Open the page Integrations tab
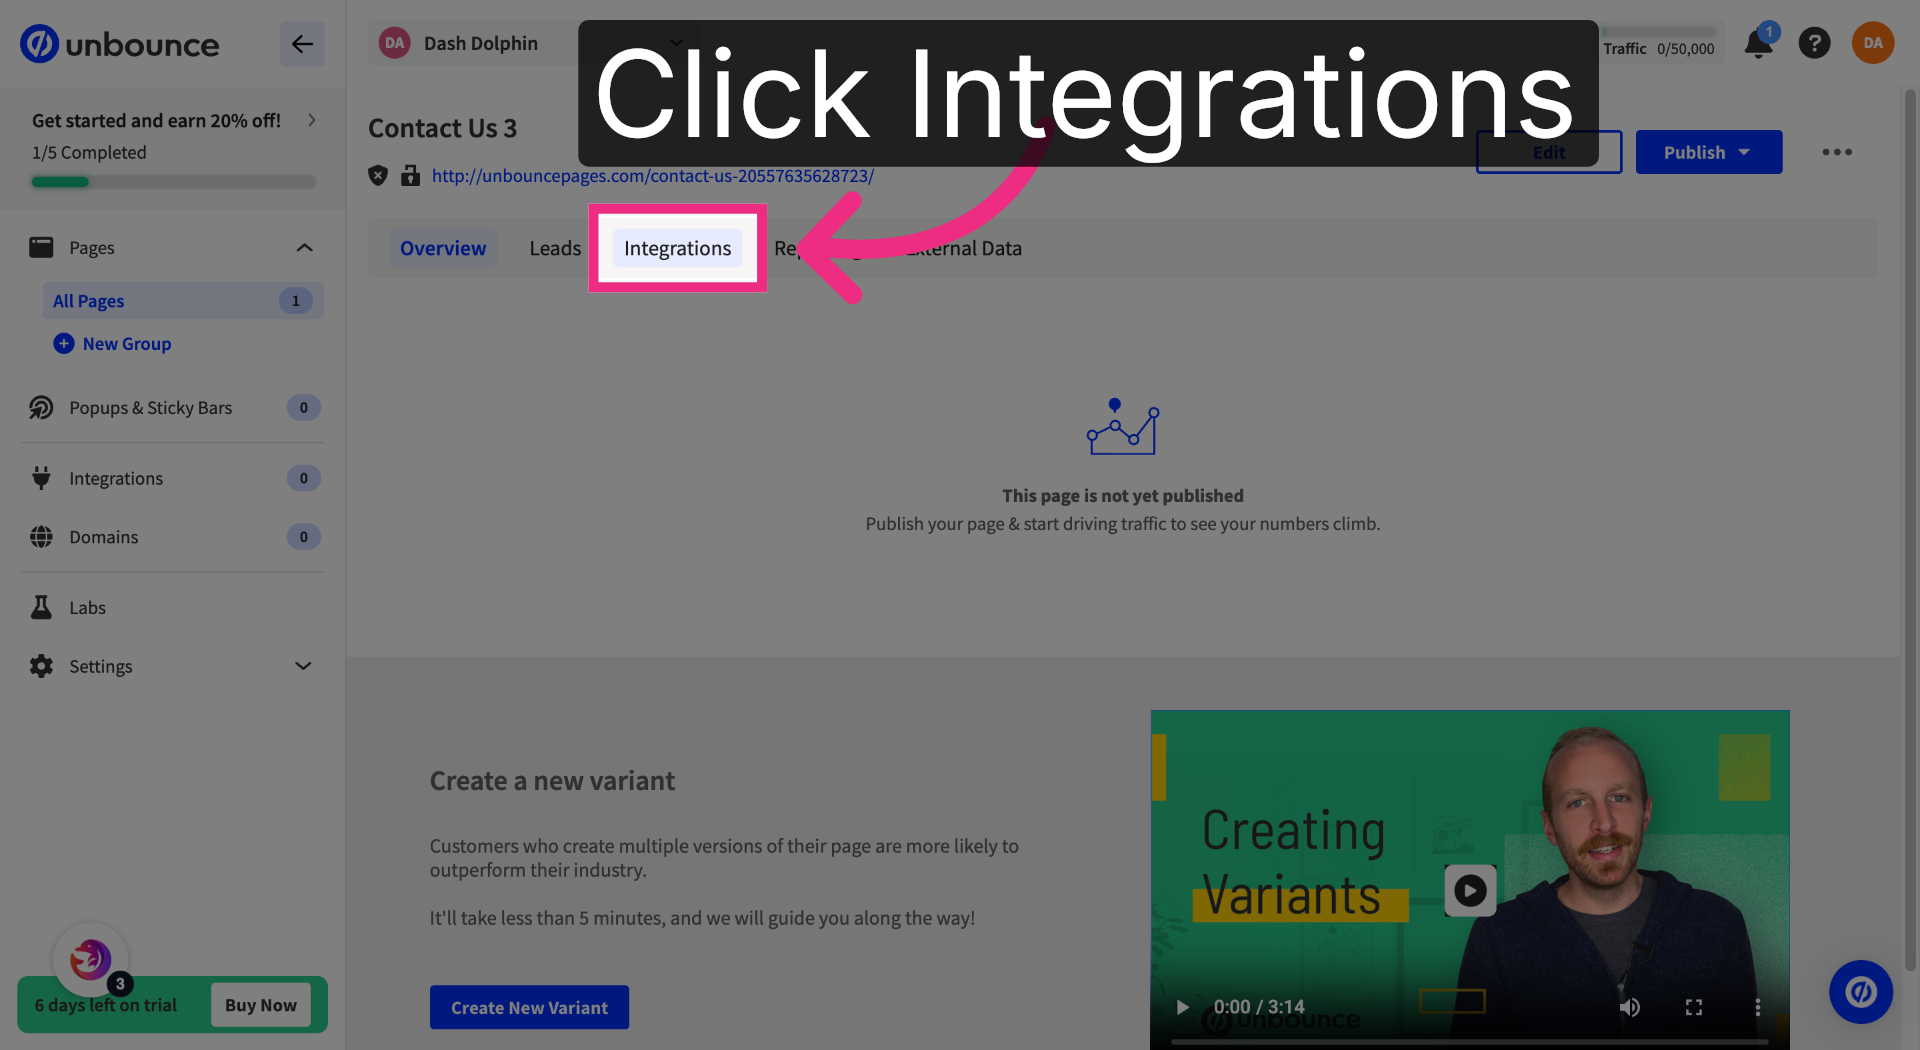 point(678,248)
